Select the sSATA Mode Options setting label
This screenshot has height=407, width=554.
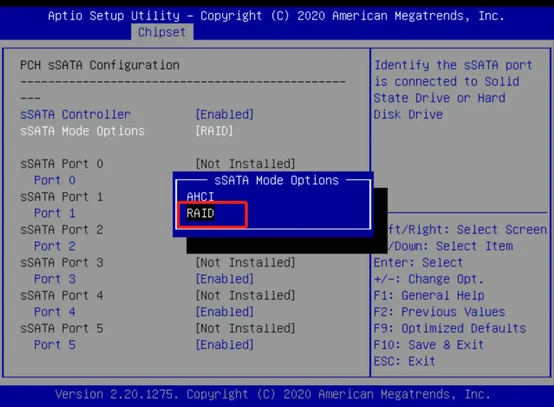click(82, 131)
